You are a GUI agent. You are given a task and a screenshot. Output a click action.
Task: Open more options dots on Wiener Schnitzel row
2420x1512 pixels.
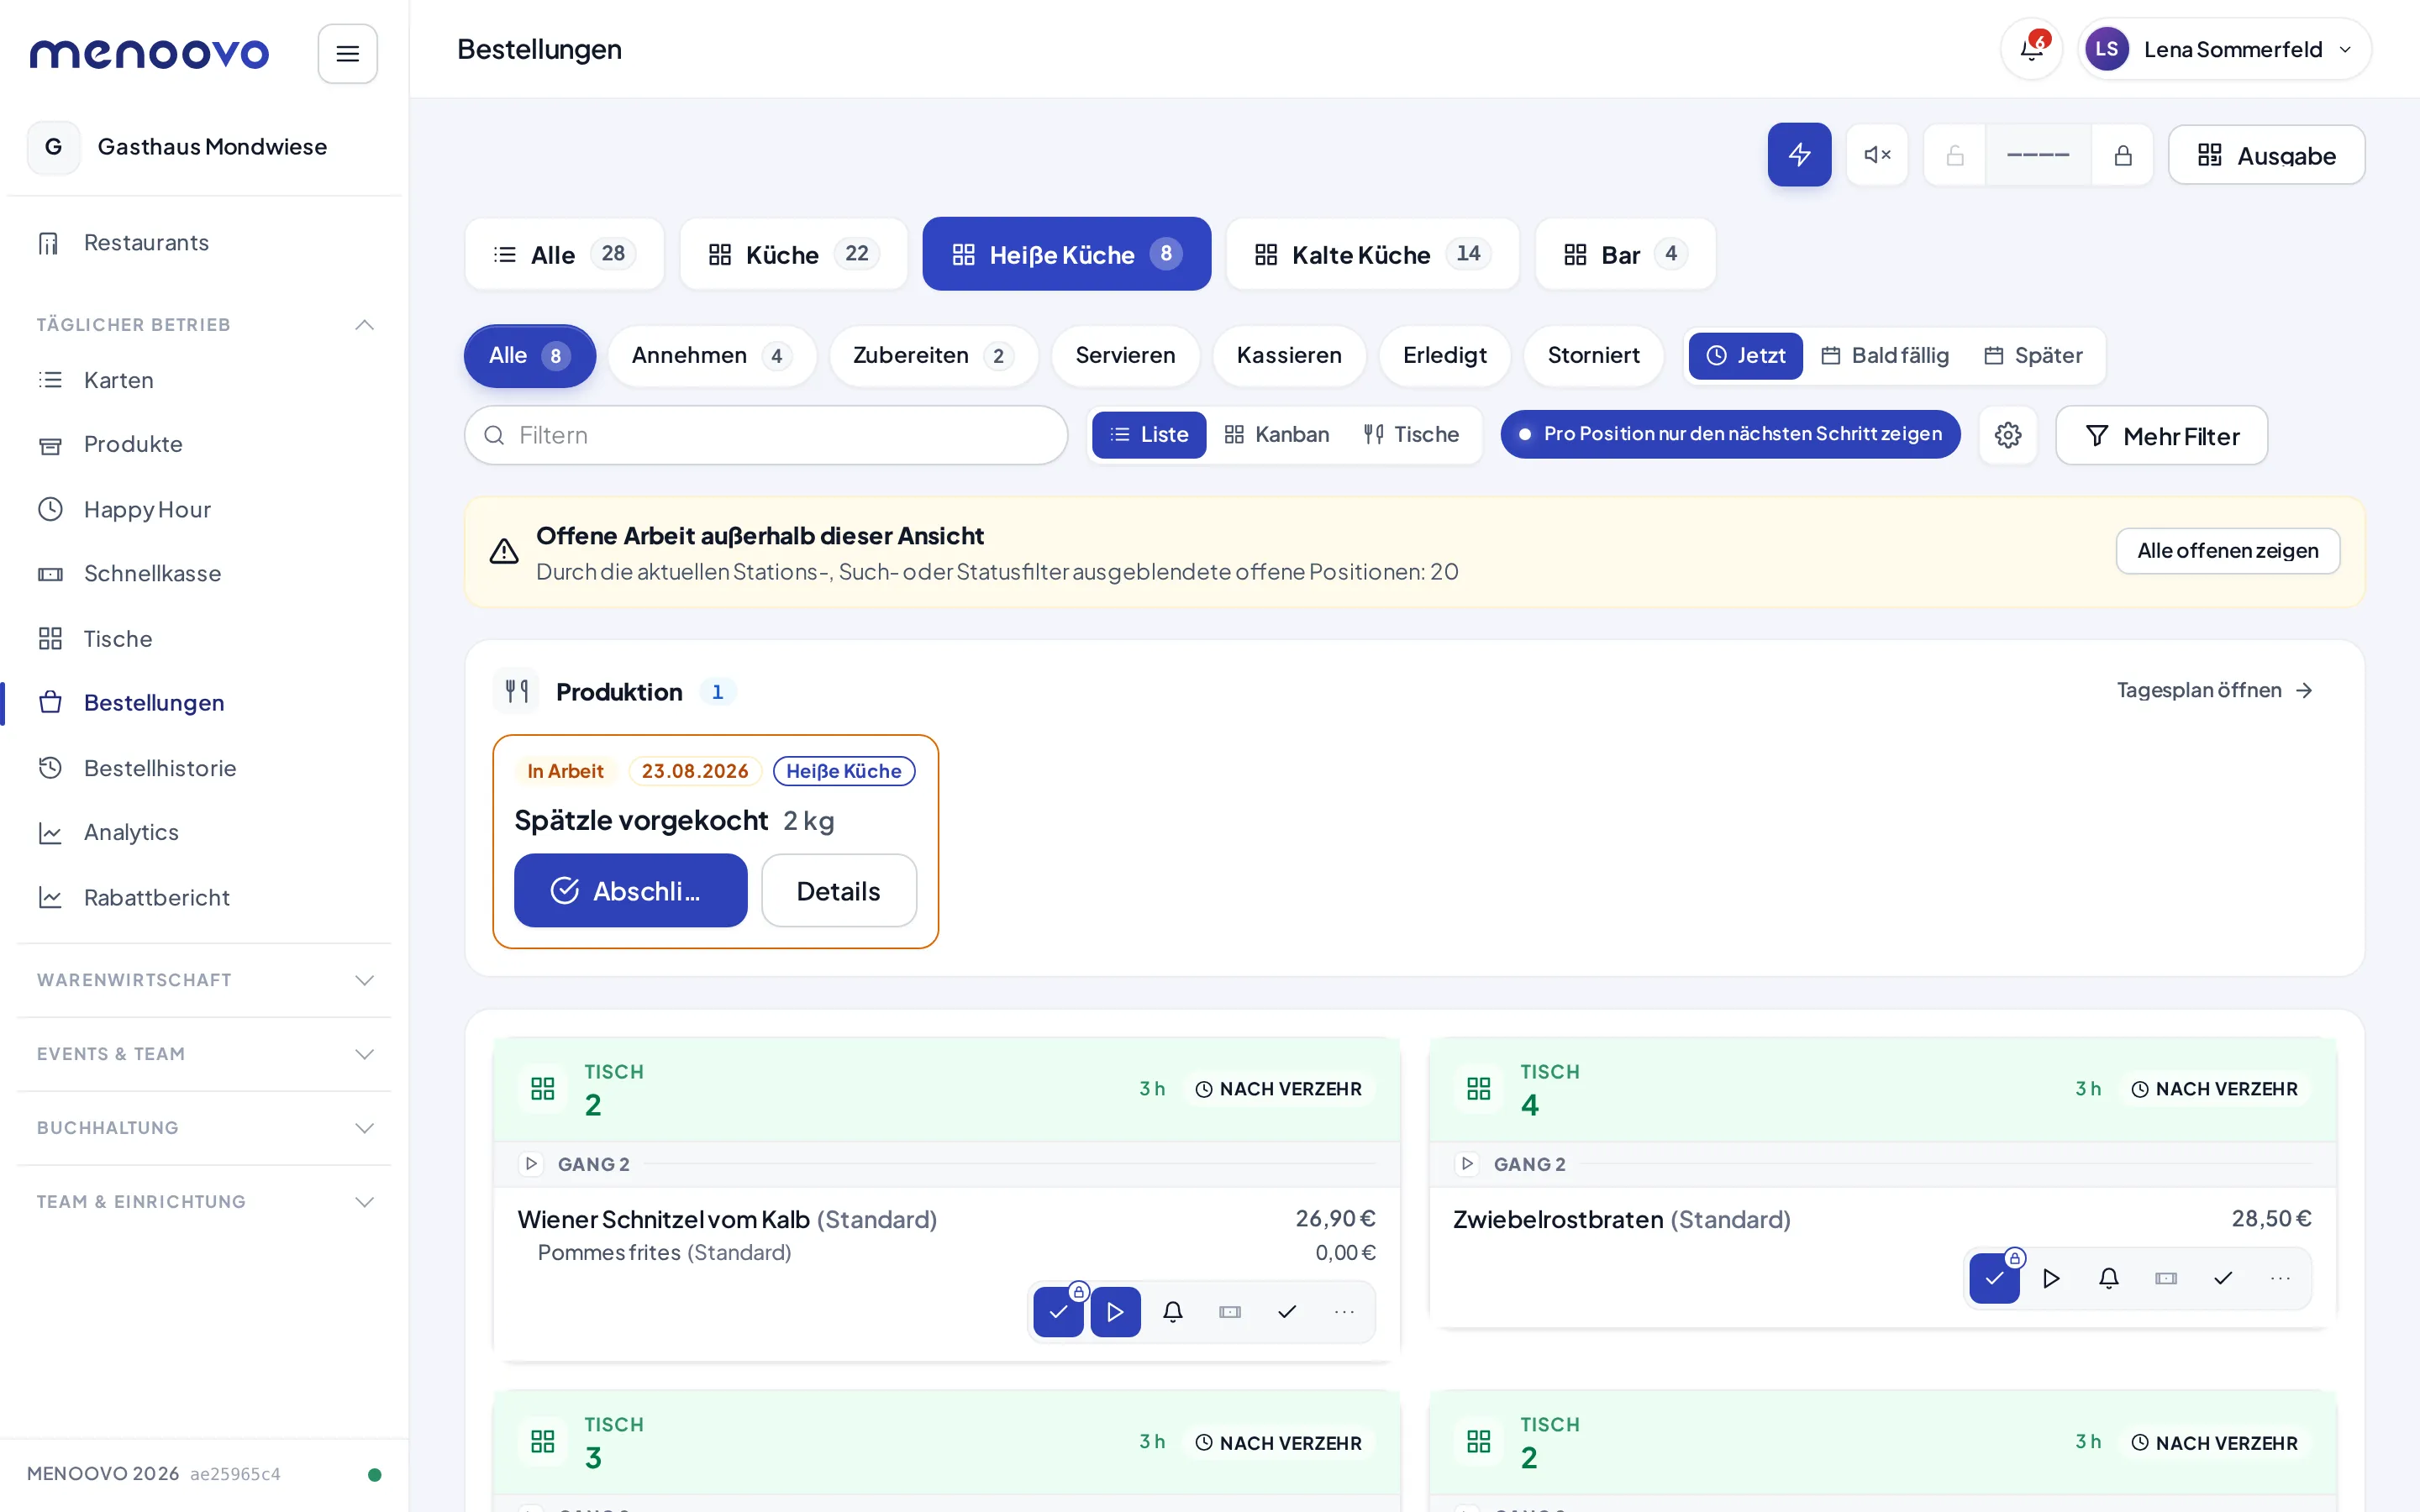(x=1344, y=1312)
